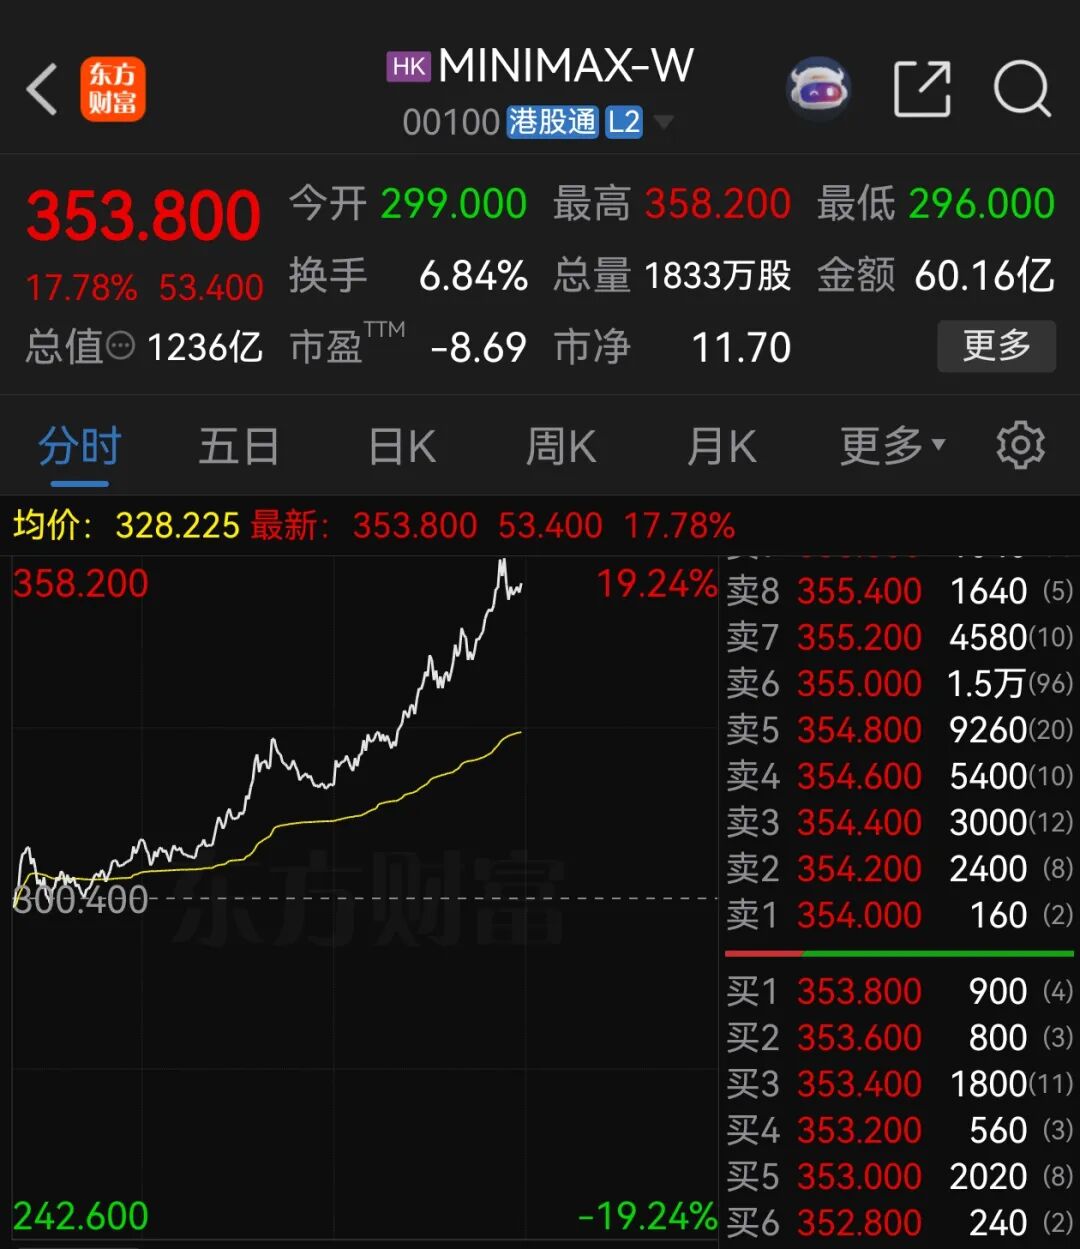Tap the L2 level badge
Image resolution: width=1080 pixels, height=1249 pixels.
click(x=624, y=122)
